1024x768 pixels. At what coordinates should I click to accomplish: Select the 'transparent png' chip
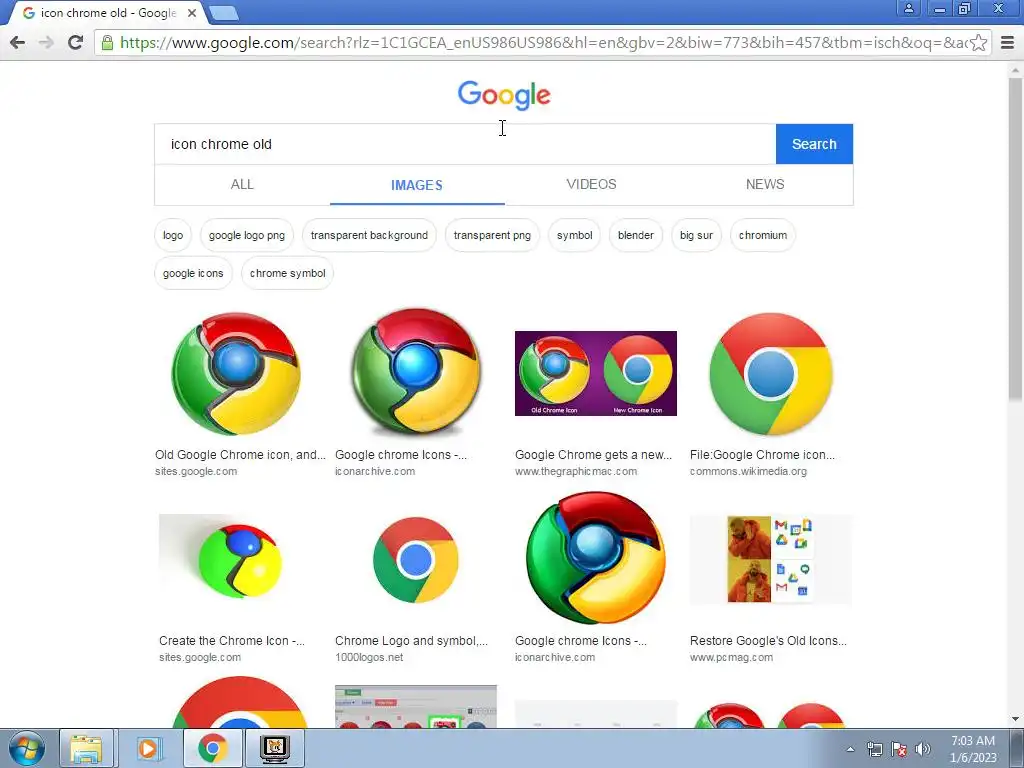click(492, 235)
